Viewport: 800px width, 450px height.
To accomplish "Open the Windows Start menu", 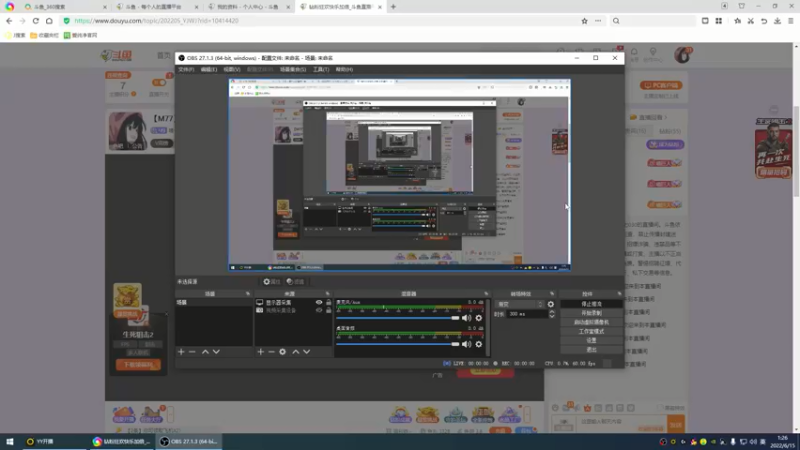I will tap(10, 441).
